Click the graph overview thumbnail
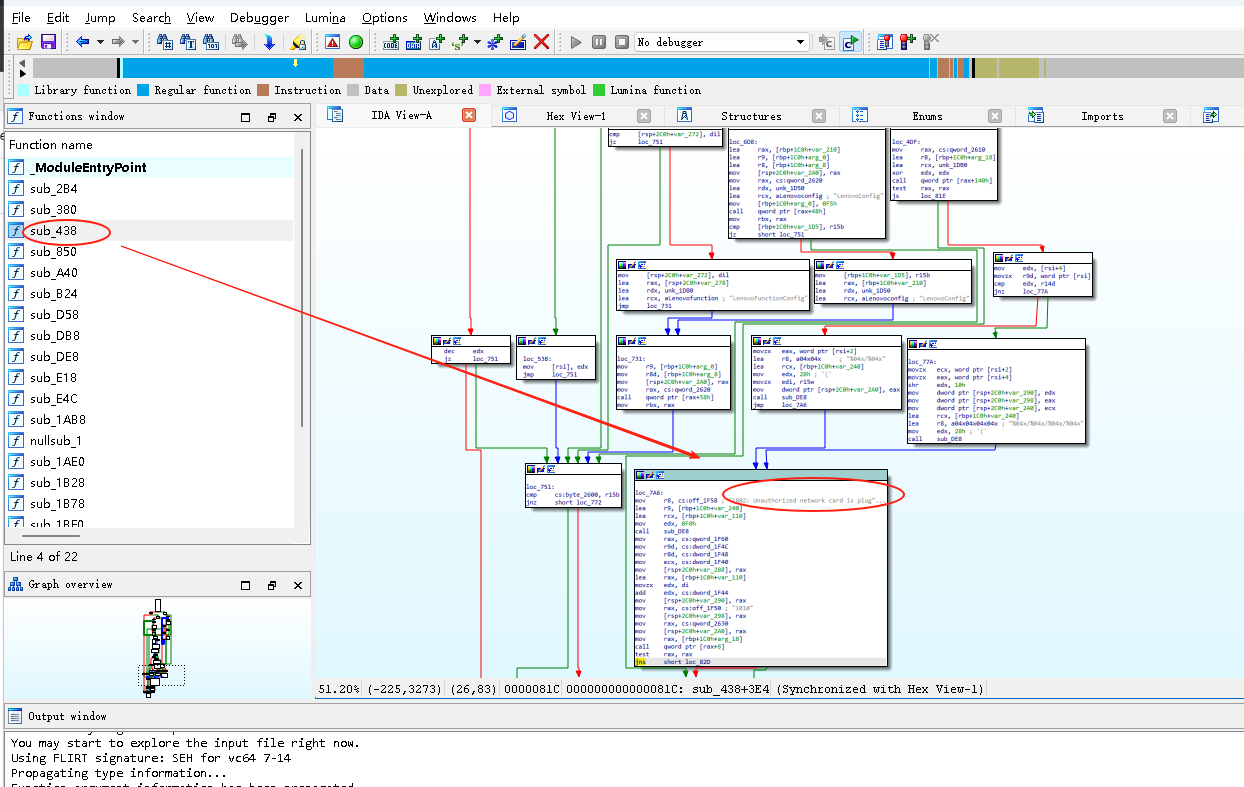The height and width of the screenshot is (787, 1244). pyautogui.click(x=159, y=650)
